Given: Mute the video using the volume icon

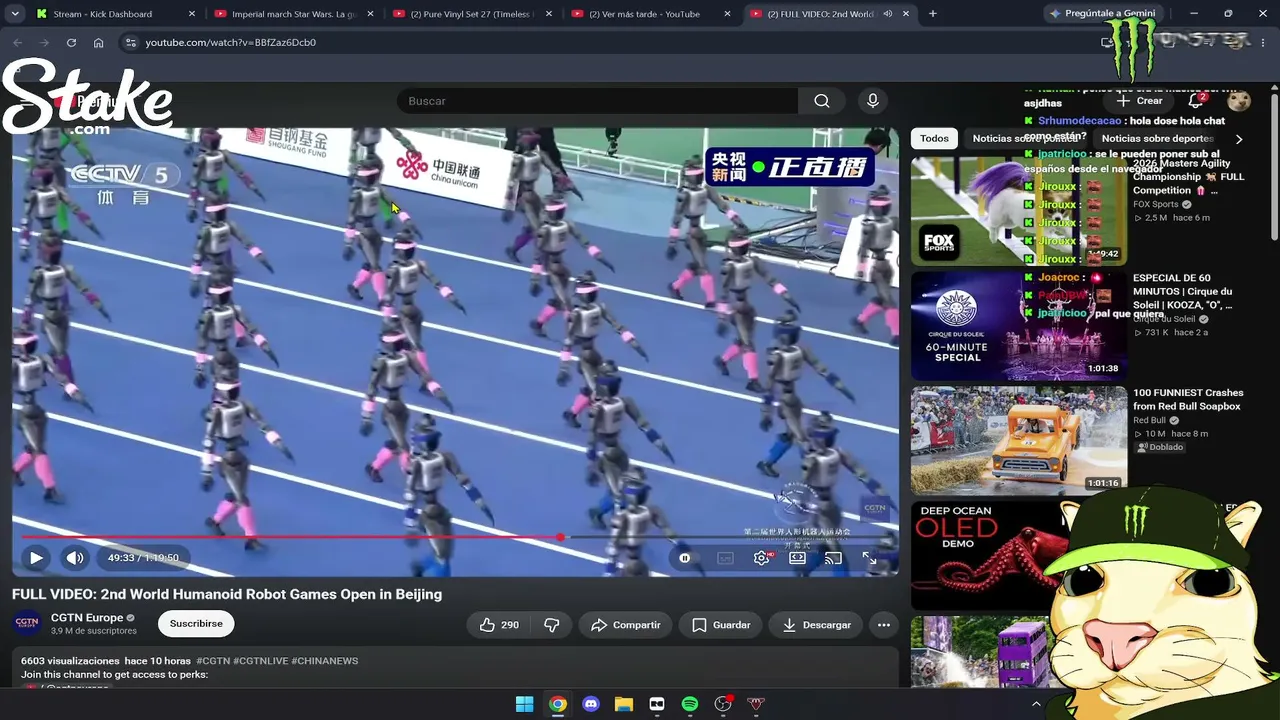Looking at the screenshot, I should click(75, 558).
